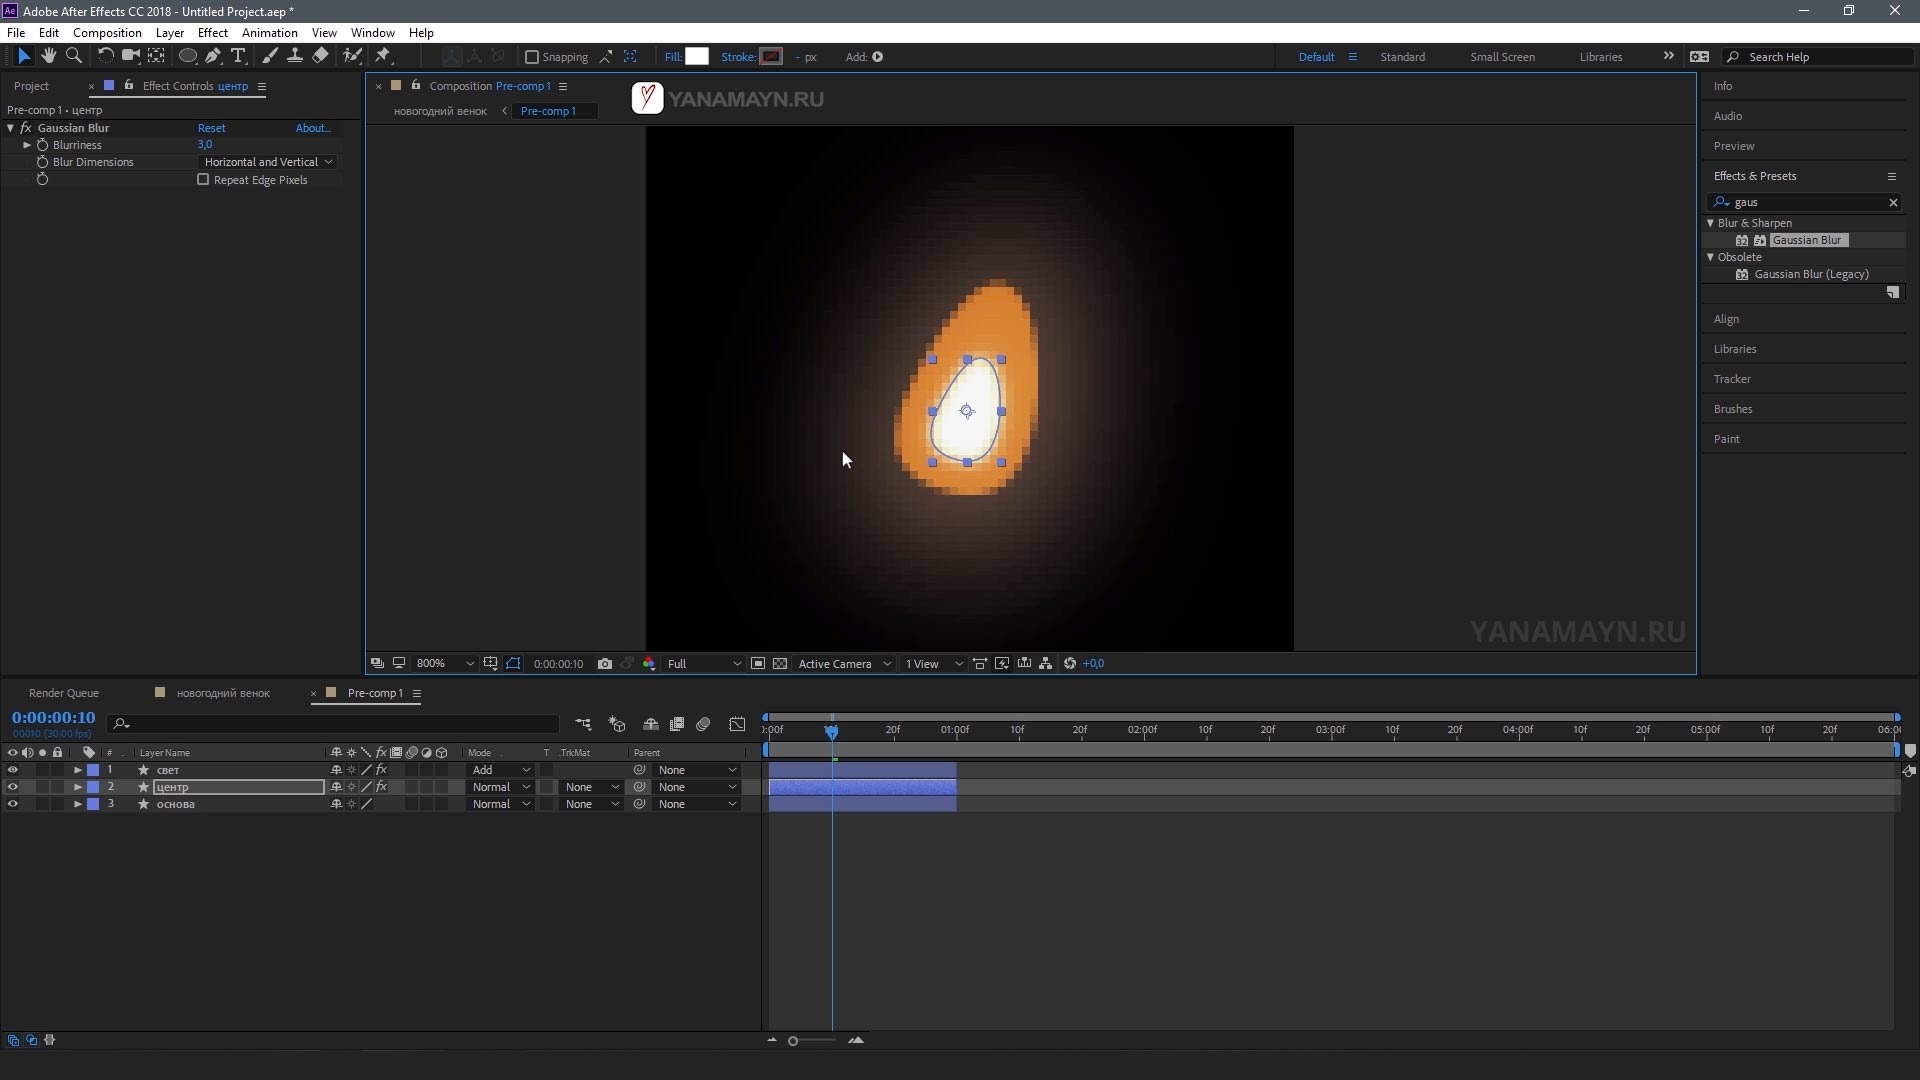Click the Fill color swatch

coord(697,57)
